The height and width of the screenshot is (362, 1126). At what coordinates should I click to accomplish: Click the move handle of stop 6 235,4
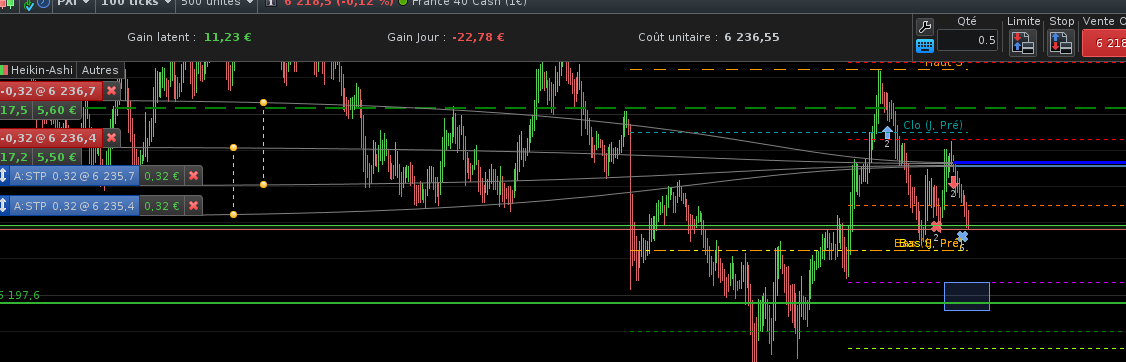click(3, 206)
